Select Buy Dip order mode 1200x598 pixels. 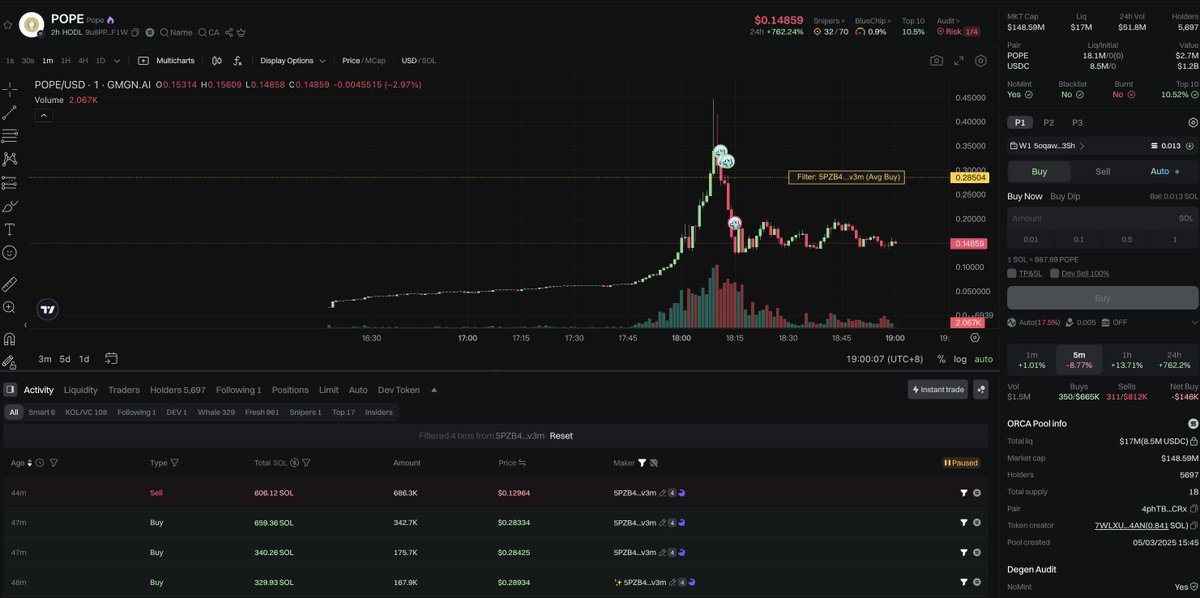pyautogui.click(x=1065, y=196)
